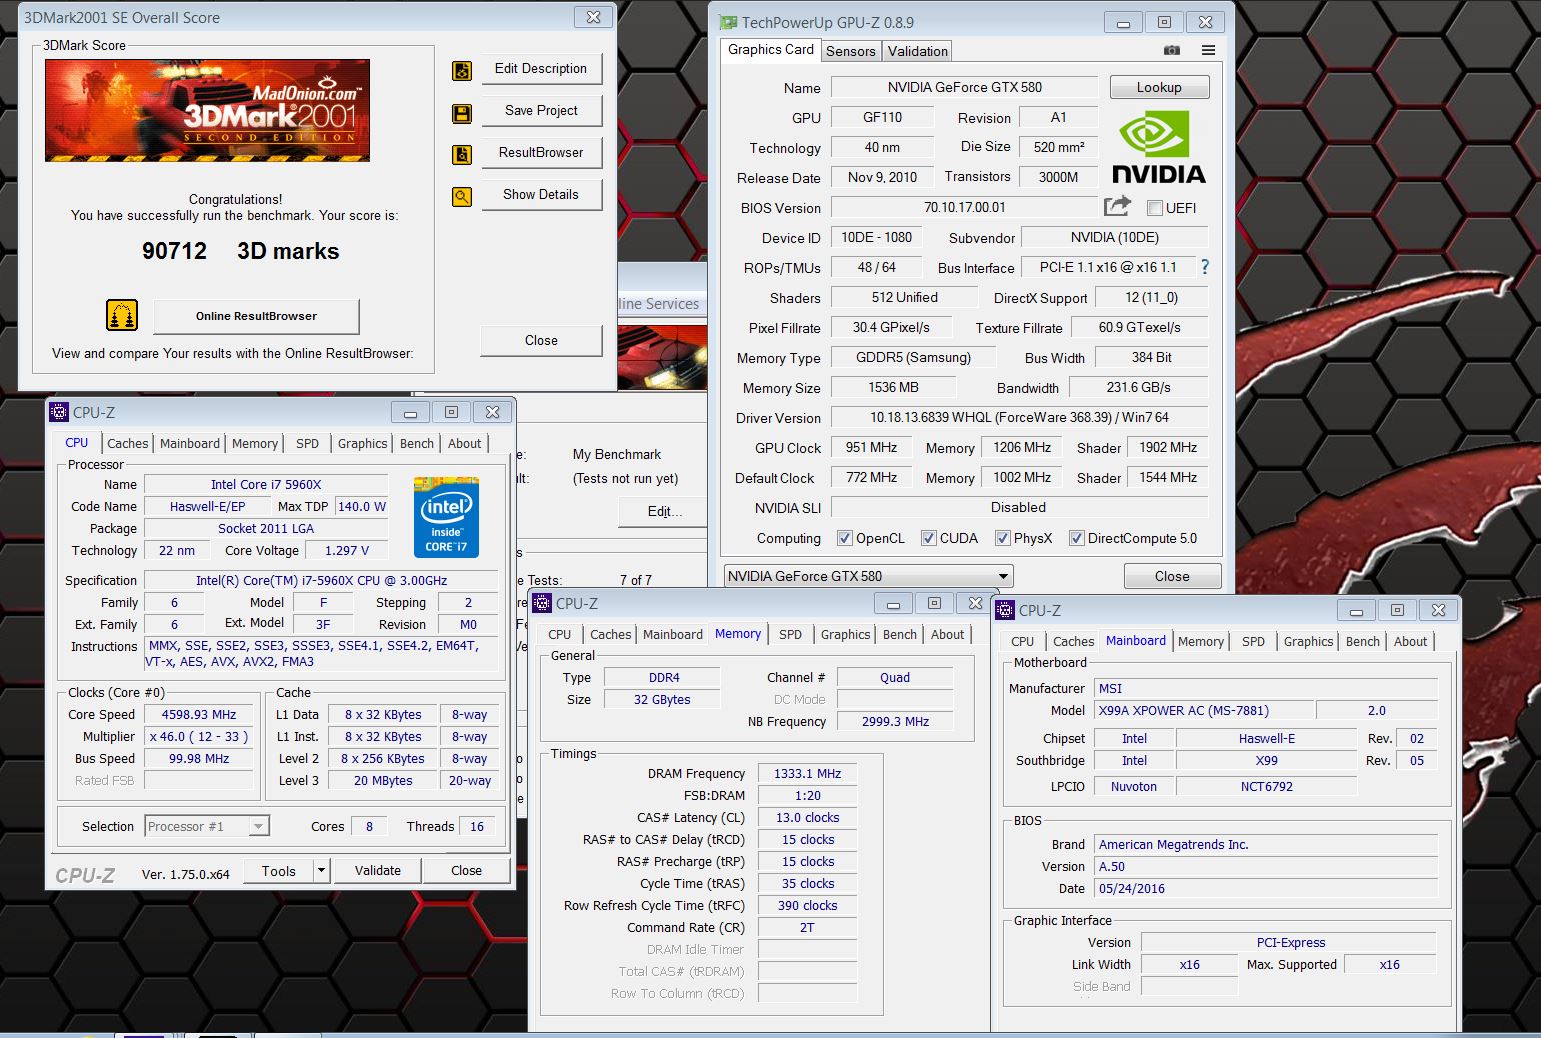Click the DRAM Frequency value 1333.1 MHz
This screenshot has width=1541, height=1038.
(x=807, y=773)
